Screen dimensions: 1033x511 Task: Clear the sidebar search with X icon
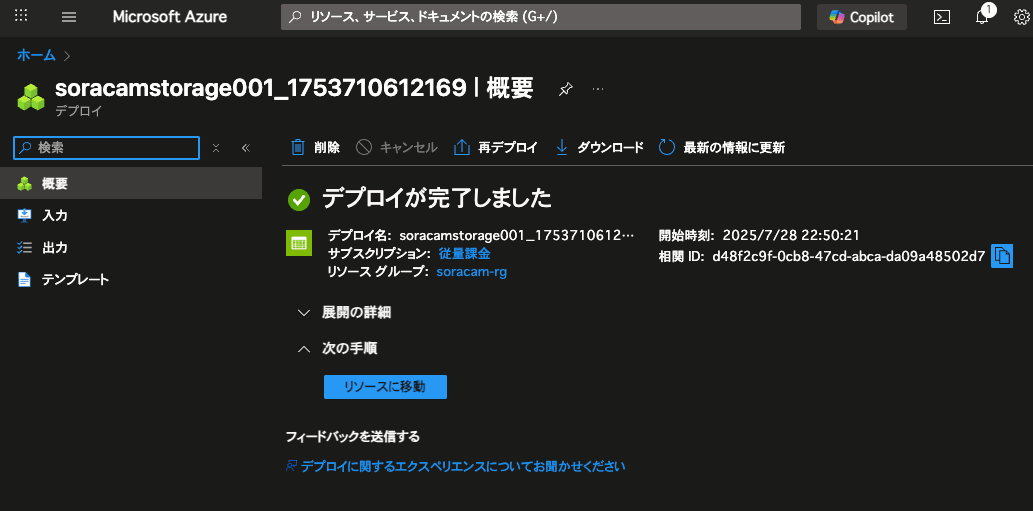coord(215,148)
